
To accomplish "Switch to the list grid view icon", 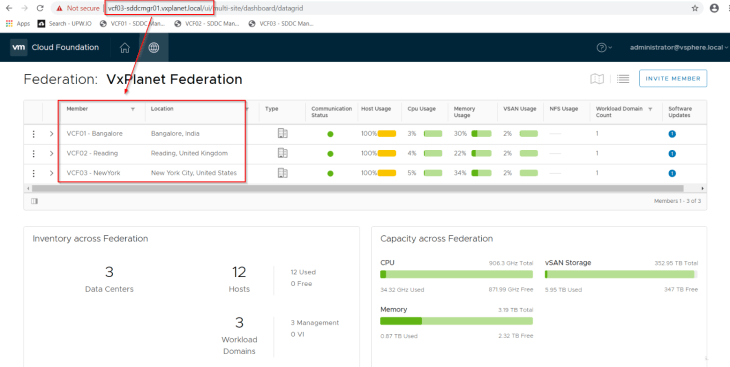I will pos(623,79).
